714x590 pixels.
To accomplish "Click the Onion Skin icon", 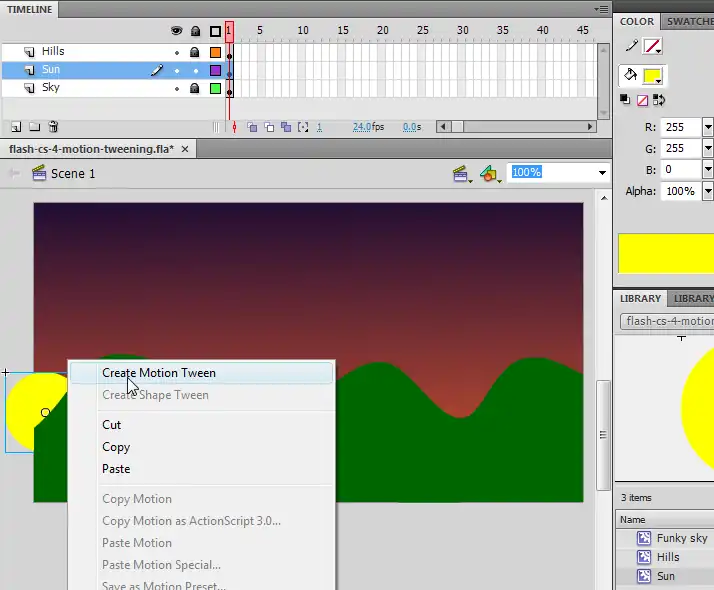I will point(252,128).
